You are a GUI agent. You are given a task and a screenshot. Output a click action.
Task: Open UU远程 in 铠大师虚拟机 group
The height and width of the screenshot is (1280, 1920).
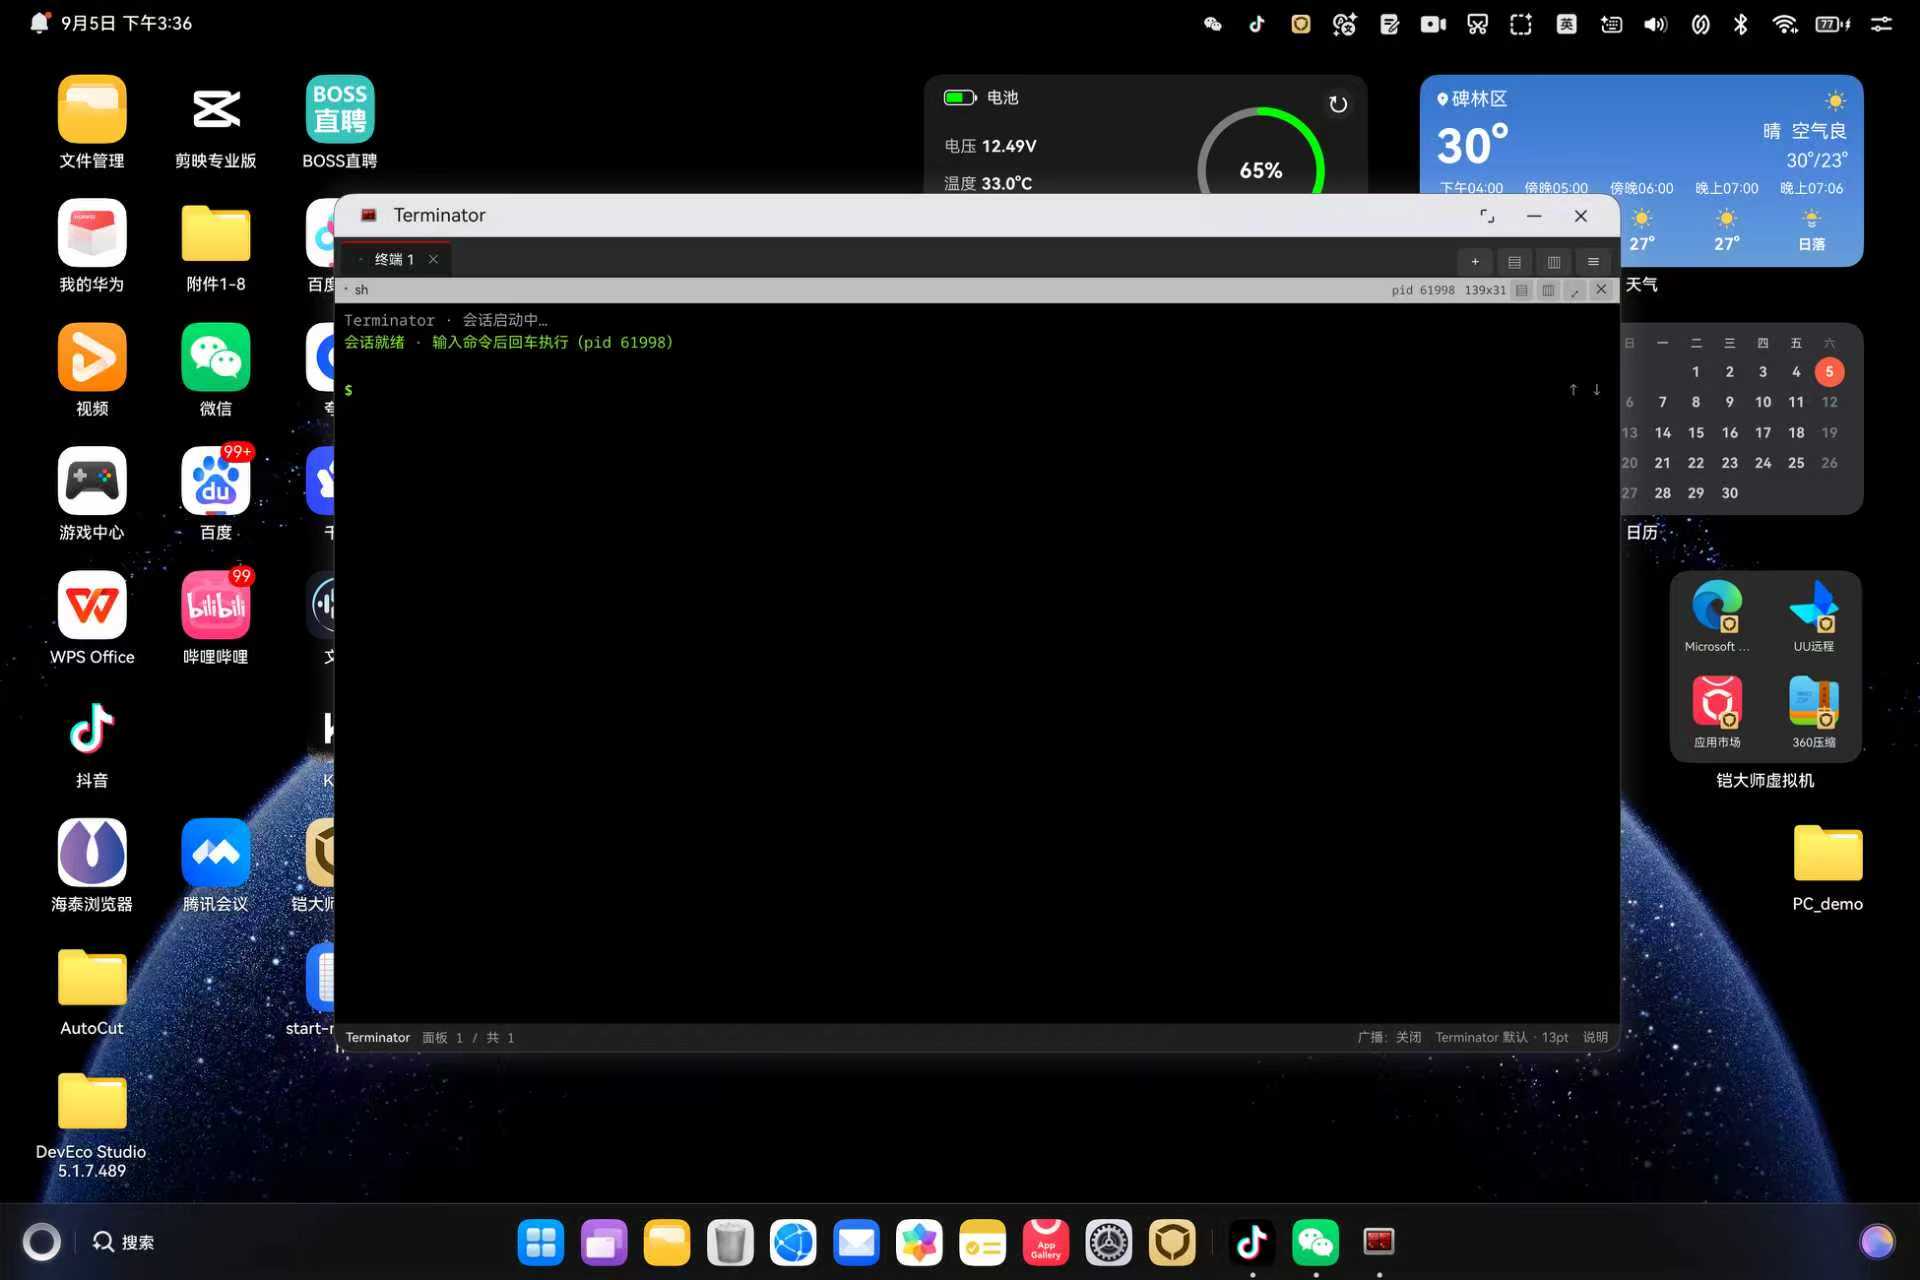1814,616
